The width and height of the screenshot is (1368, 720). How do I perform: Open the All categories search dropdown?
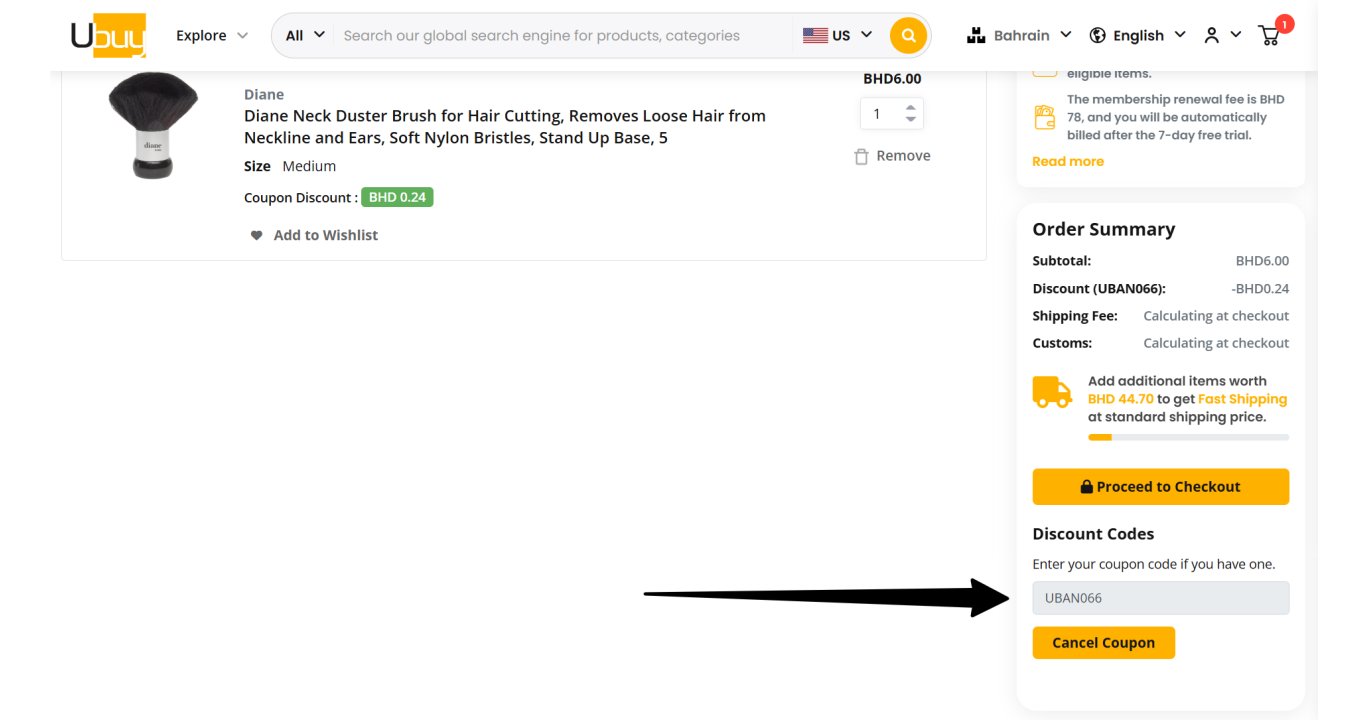pos(305,35)
